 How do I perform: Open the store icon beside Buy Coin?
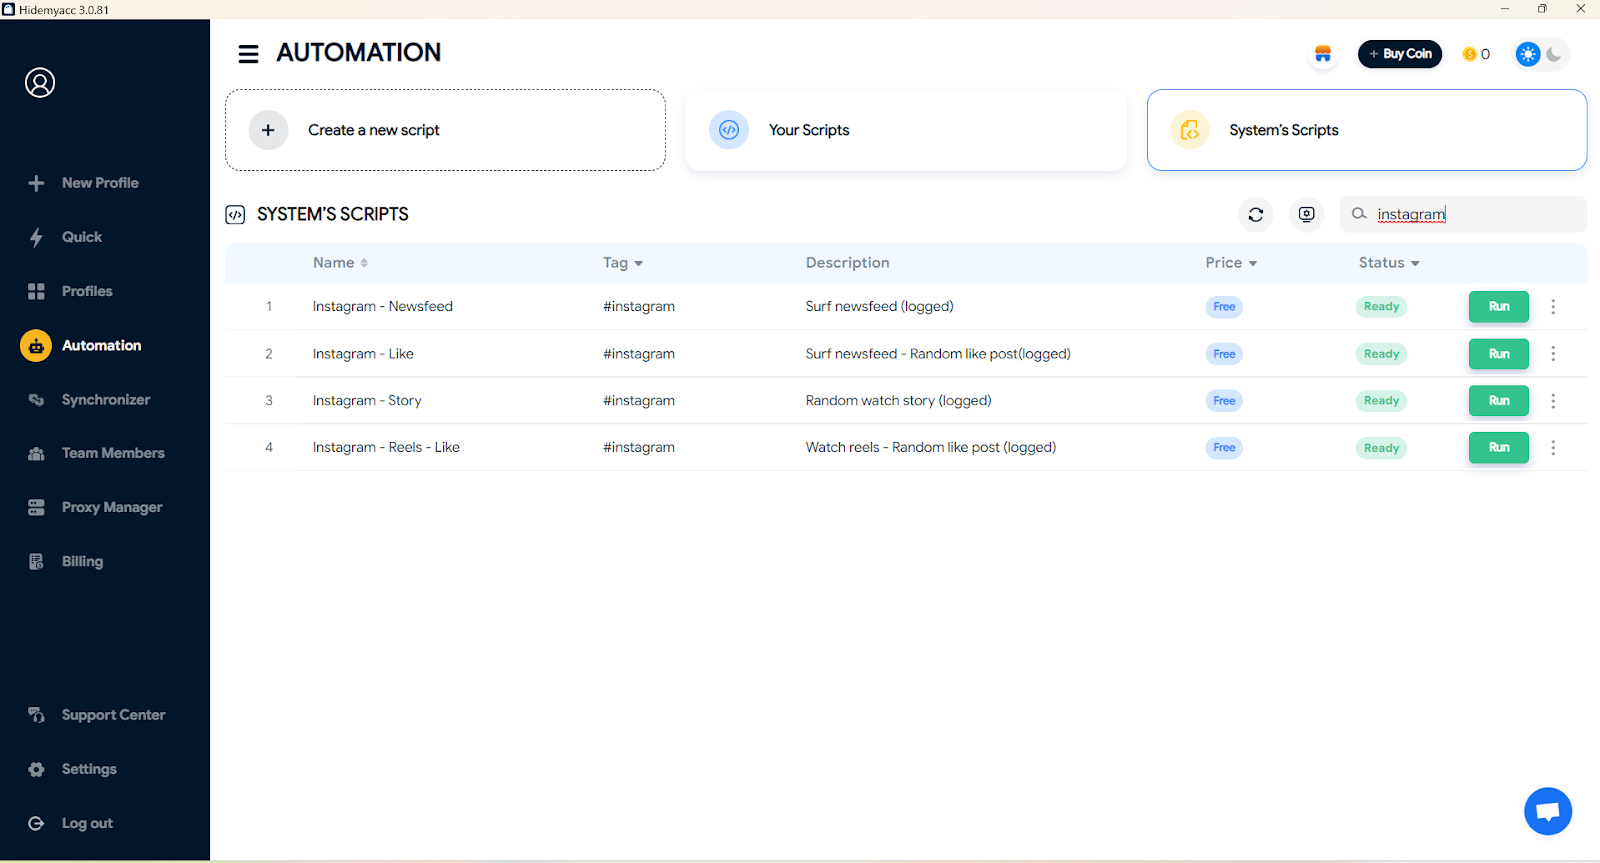tap(1323, 54)
